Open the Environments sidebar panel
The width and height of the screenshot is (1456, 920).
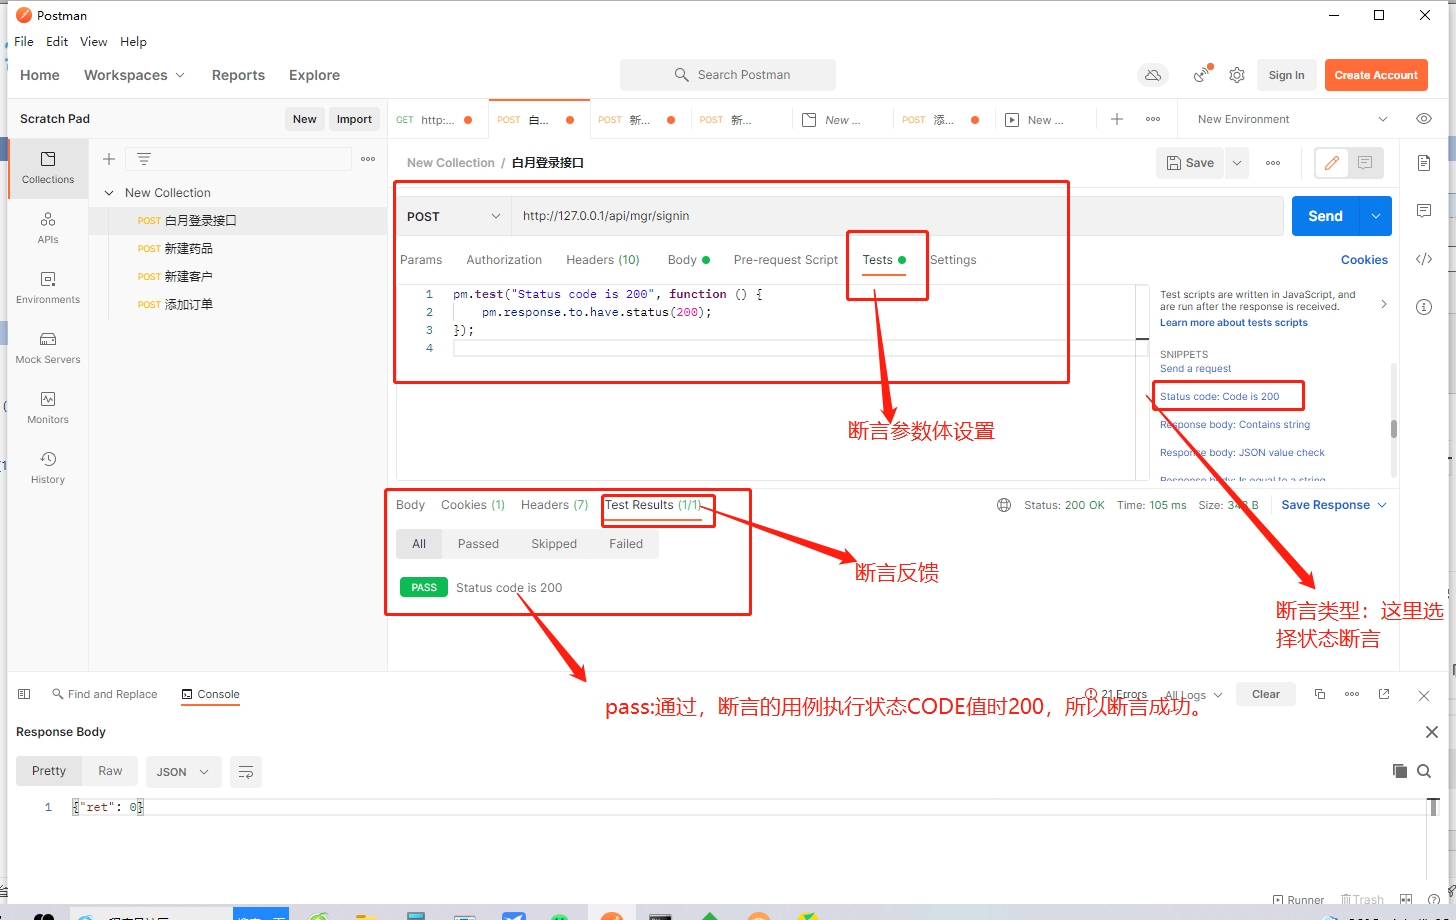point(48,287)
